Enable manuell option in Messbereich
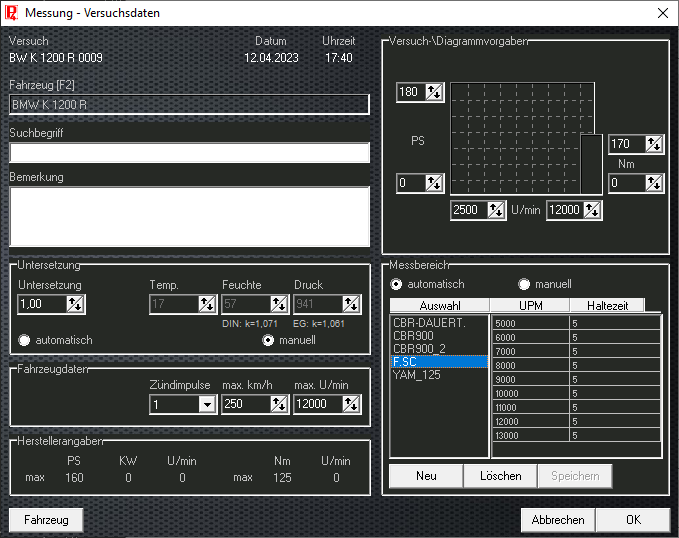679x538 pixels. click(523, 284)
